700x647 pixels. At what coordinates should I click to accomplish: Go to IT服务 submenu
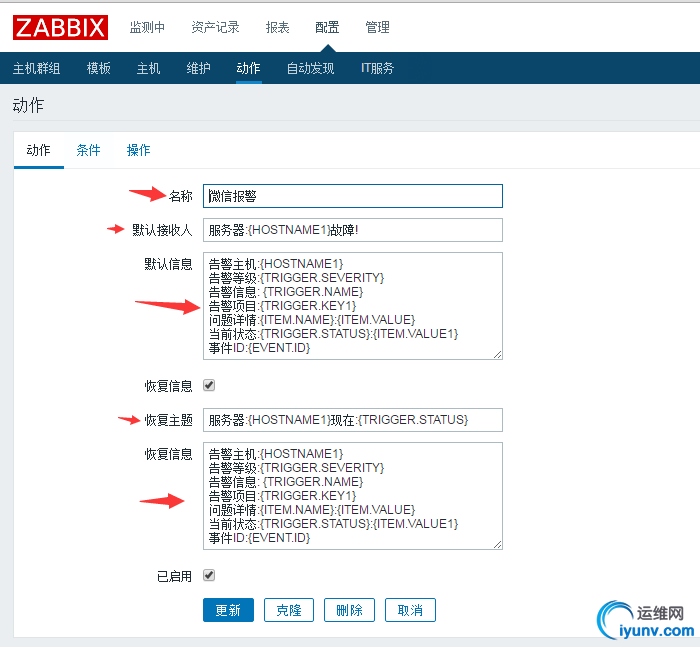(x=377, y=68)
